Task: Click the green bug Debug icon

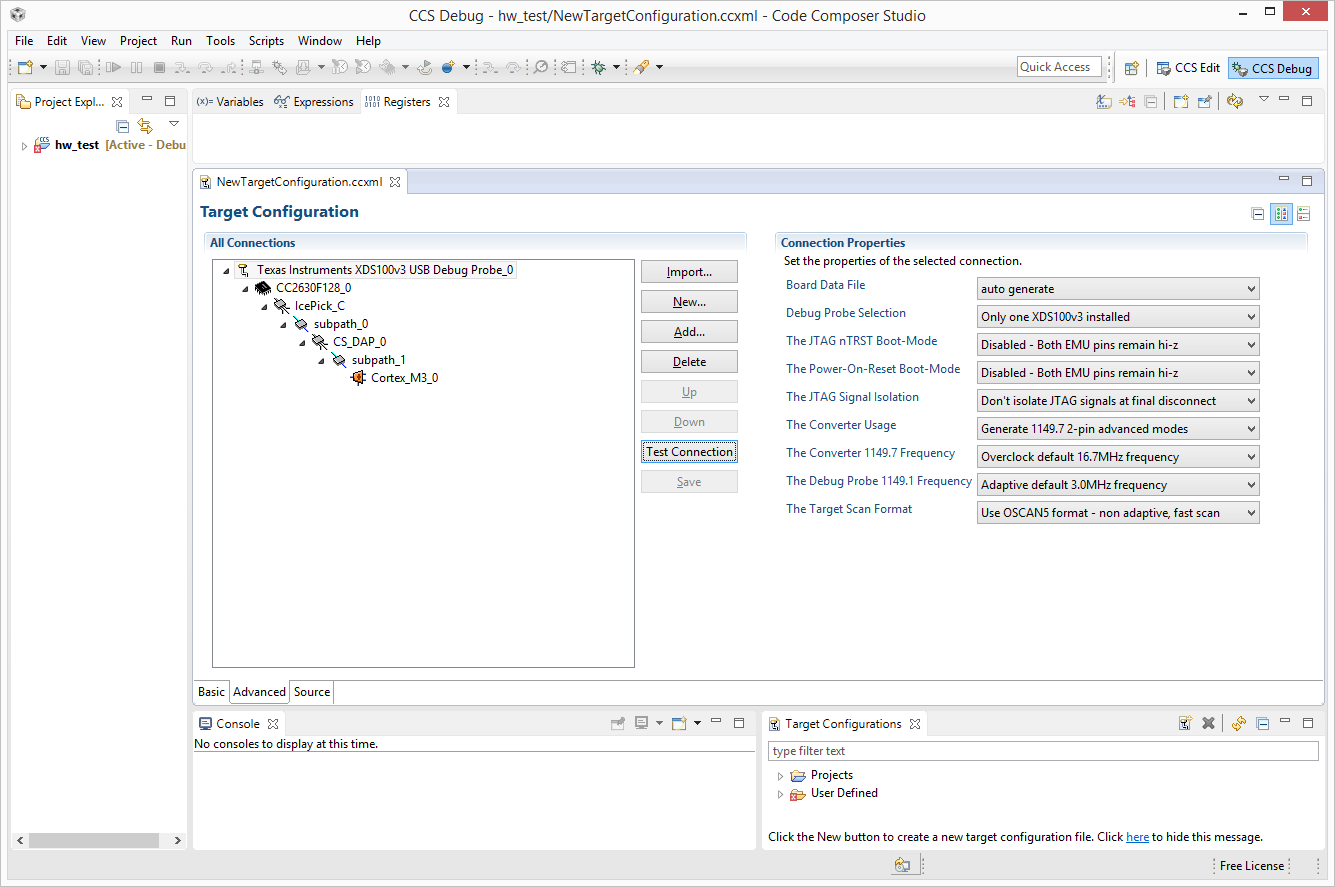Action: pyautogui.click(x=598, y=67)
